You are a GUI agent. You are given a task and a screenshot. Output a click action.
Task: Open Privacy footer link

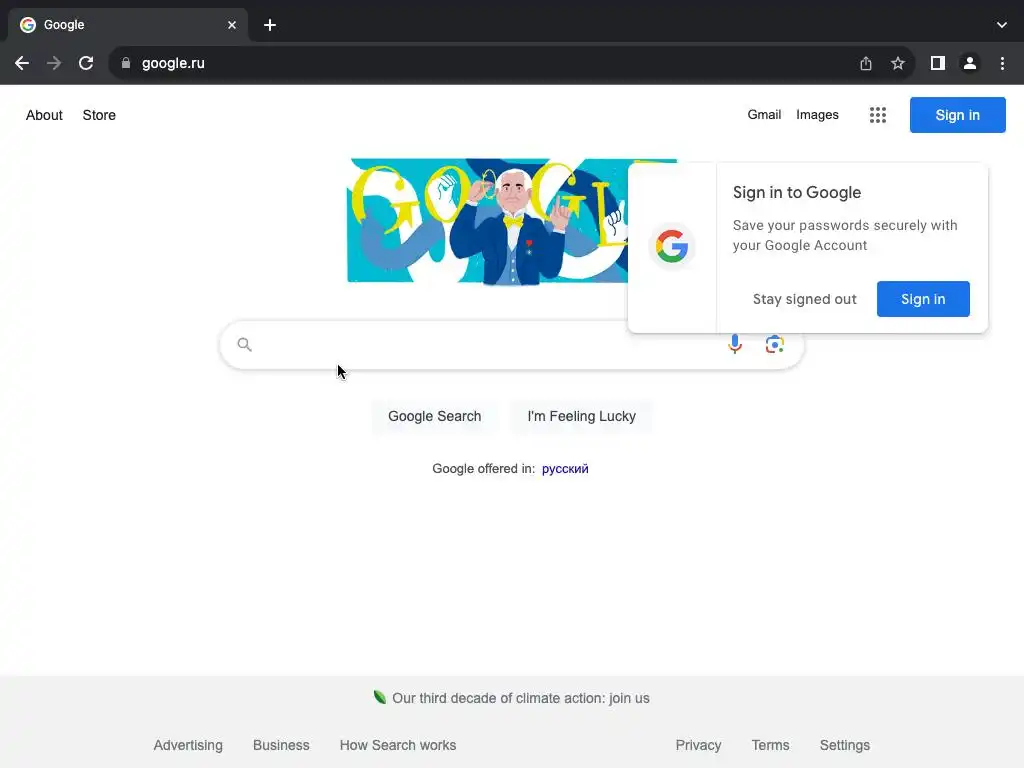click(698, 745)
